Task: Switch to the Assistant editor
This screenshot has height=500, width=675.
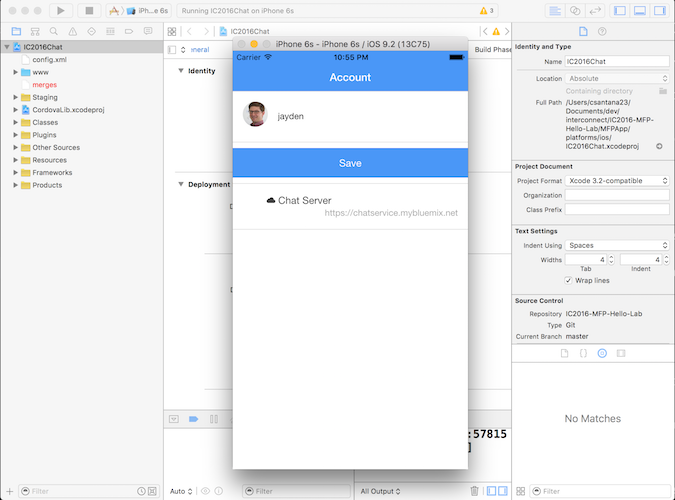Action: 575,11
